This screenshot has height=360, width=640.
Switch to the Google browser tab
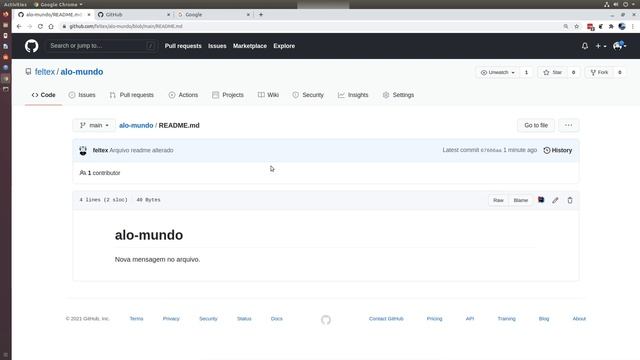point(213,14)
